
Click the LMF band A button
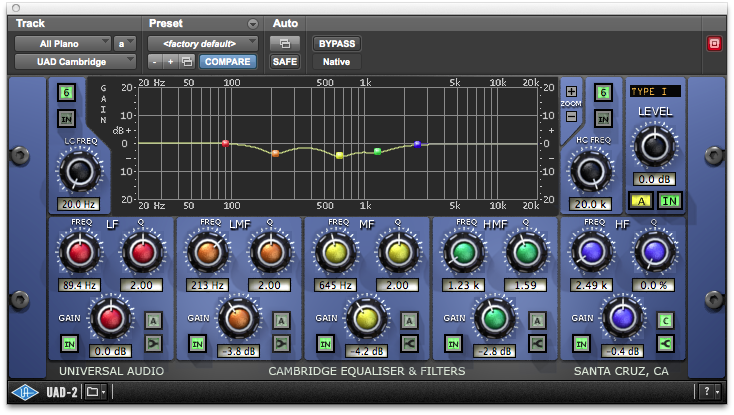coord(281,321)
